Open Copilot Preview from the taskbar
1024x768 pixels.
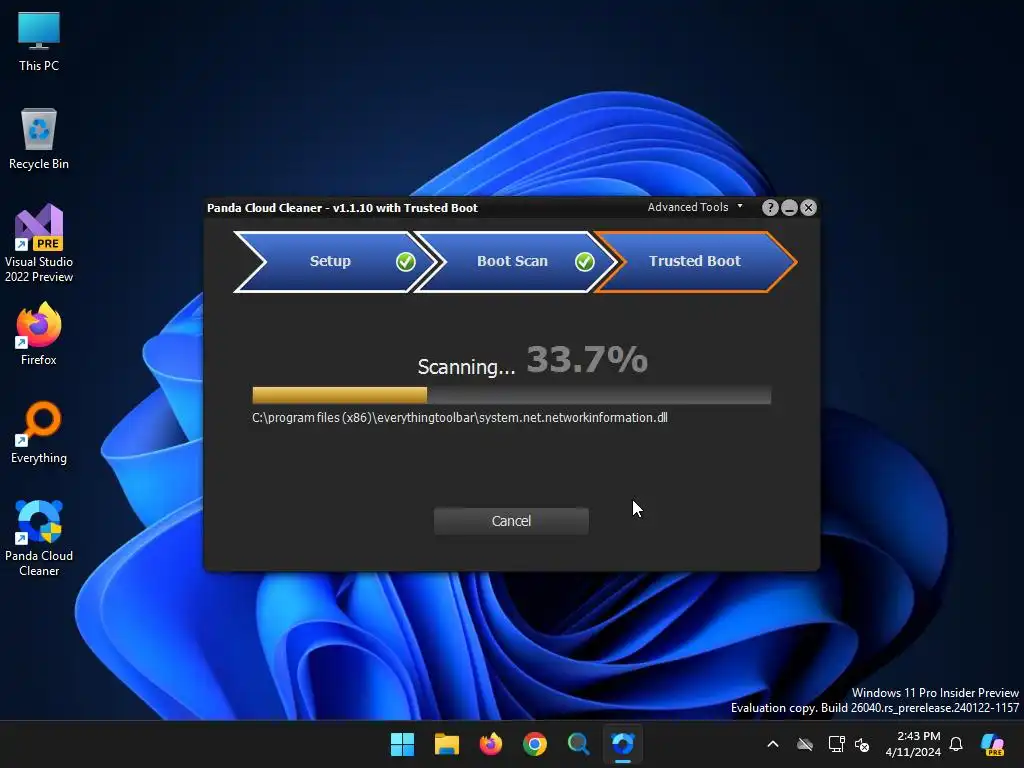coord(993,744)
